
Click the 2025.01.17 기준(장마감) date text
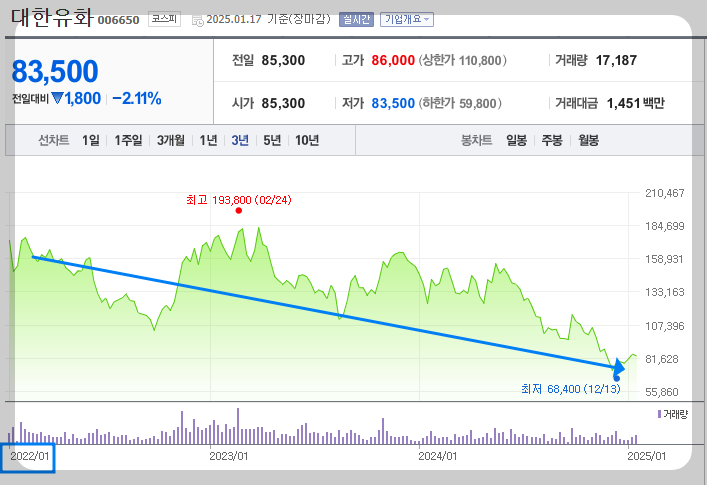(268, 19)
